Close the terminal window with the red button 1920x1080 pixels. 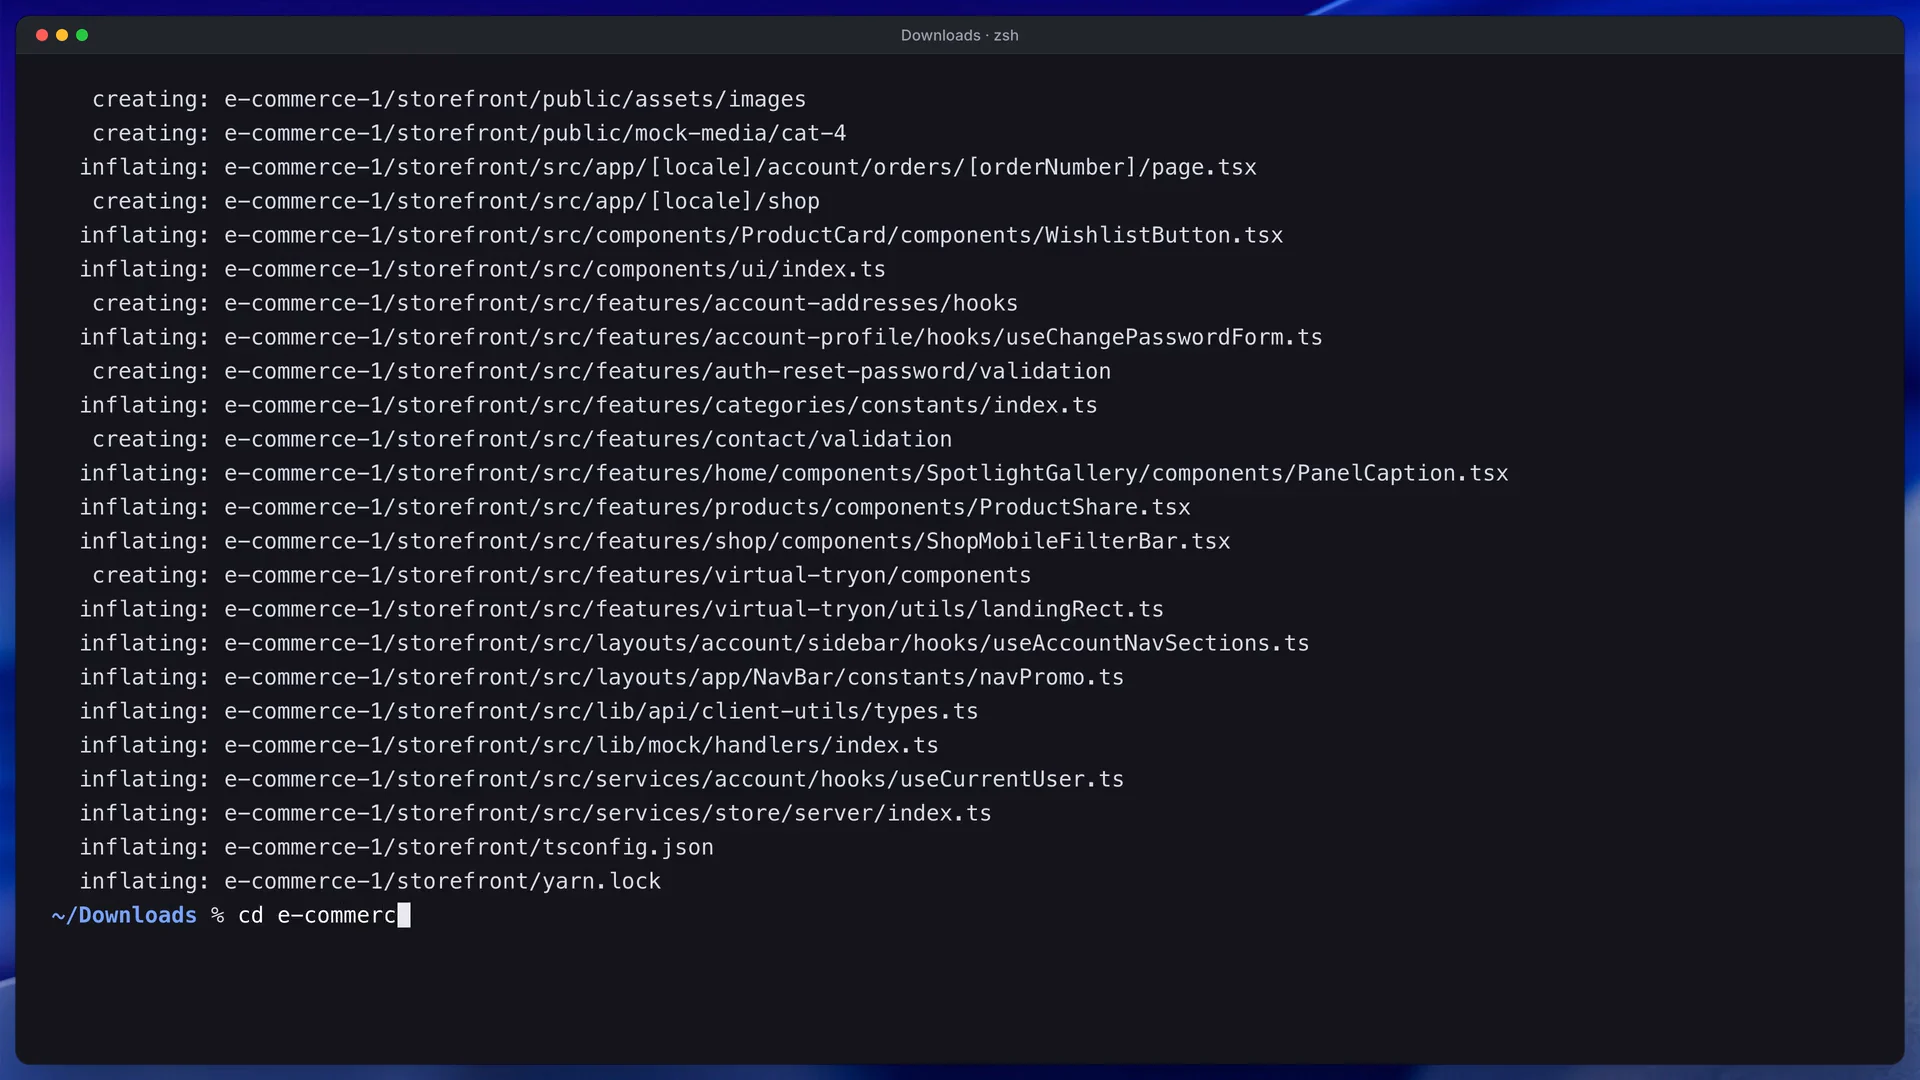tap(42, 35)
